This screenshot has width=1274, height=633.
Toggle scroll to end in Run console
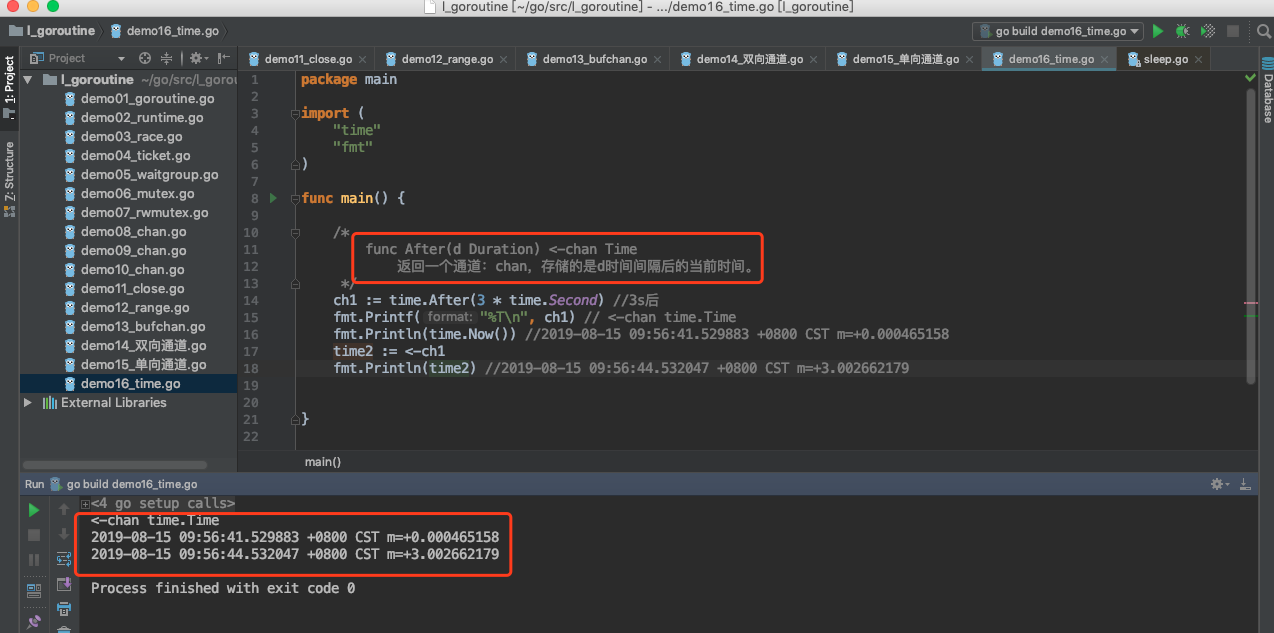(64, 584)
